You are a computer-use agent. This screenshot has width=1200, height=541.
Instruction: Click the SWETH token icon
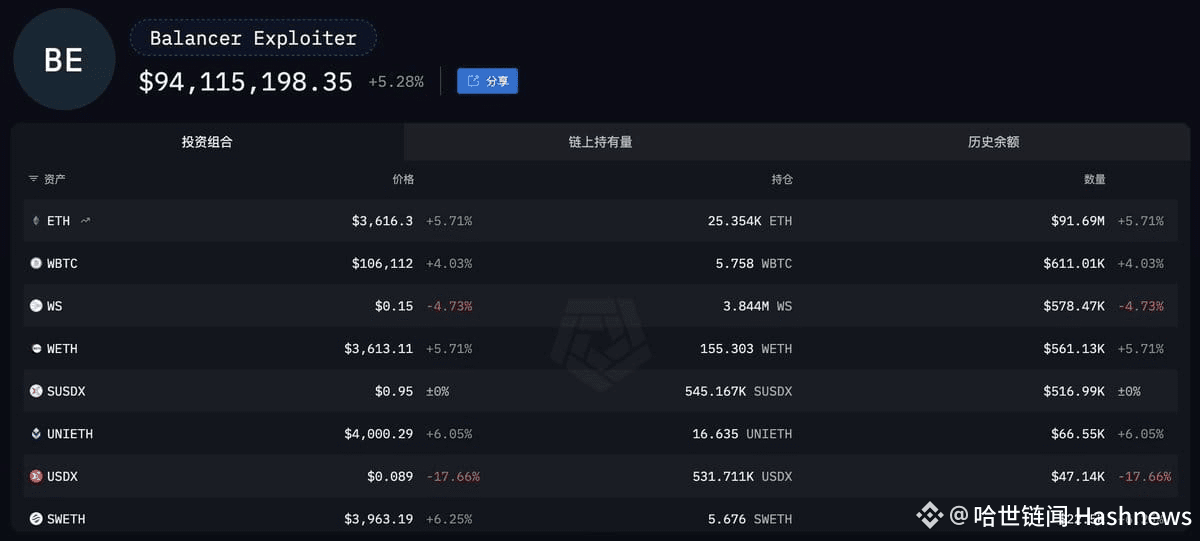coord(36,519)
